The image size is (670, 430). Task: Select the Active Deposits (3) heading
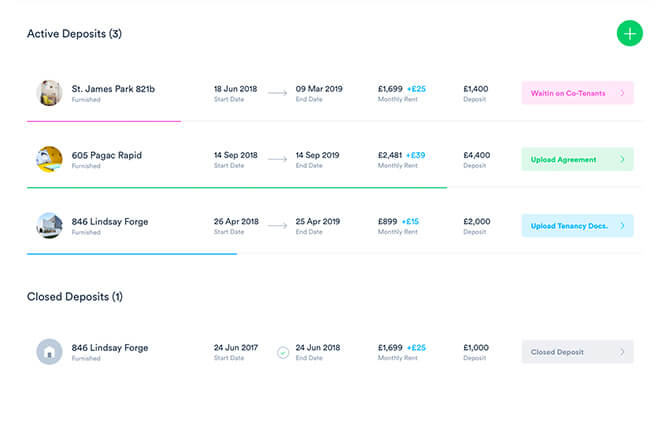coord(74,34)
